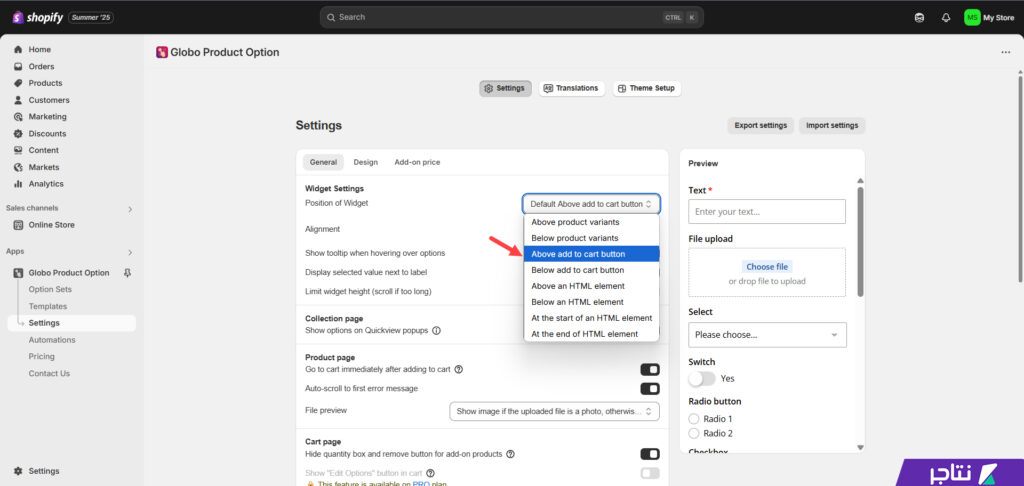Choose Above an HTML element option
The image size is (1024, 486).
(592, 286)
